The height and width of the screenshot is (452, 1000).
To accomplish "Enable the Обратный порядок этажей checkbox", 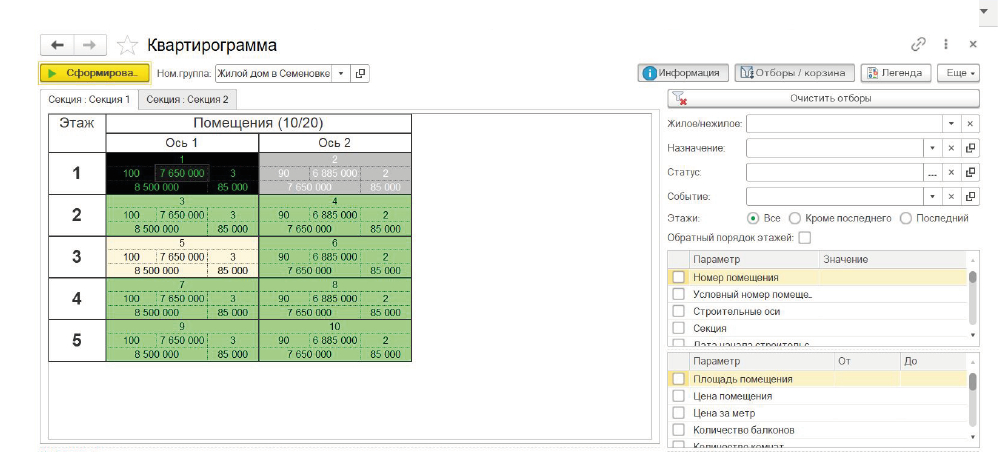I will coord(805,237).
